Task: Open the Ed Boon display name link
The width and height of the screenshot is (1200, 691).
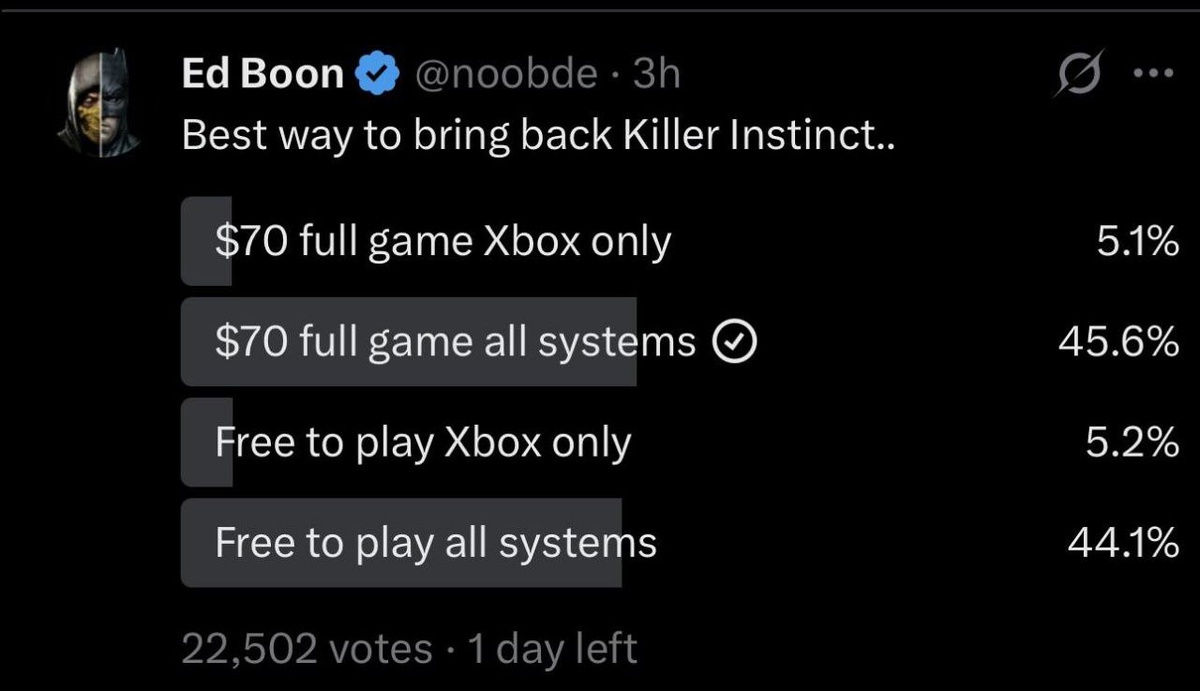Action: [262, 73]
